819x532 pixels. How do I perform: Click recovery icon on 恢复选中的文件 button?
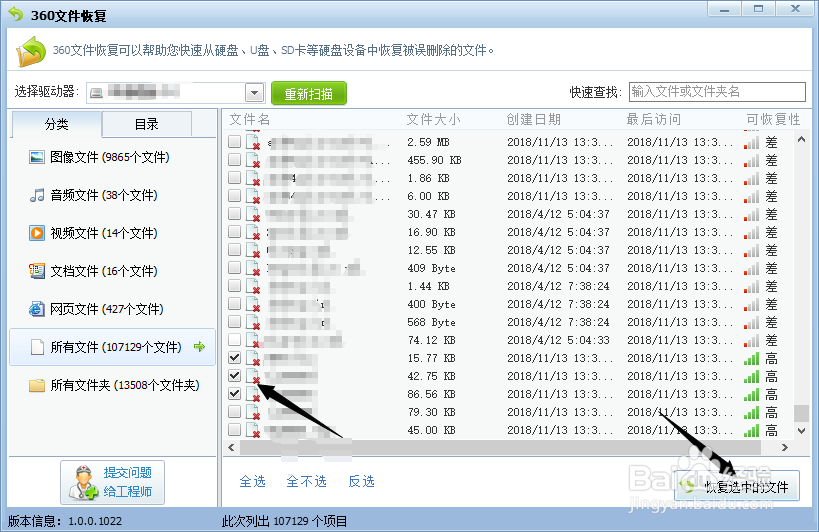click(688, 486)
